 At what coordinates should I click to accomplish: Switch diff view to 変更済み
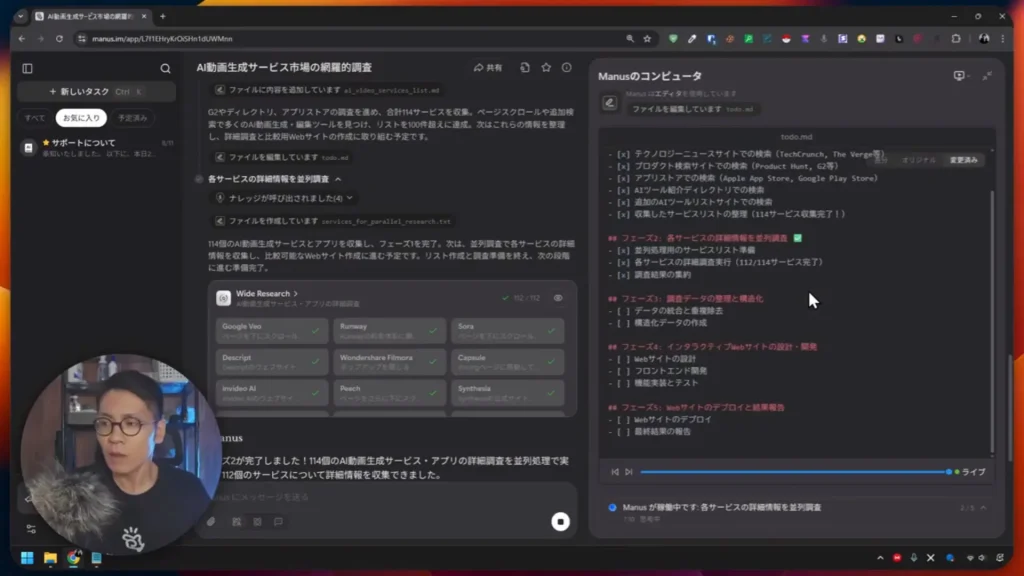(x=963, y=160)
